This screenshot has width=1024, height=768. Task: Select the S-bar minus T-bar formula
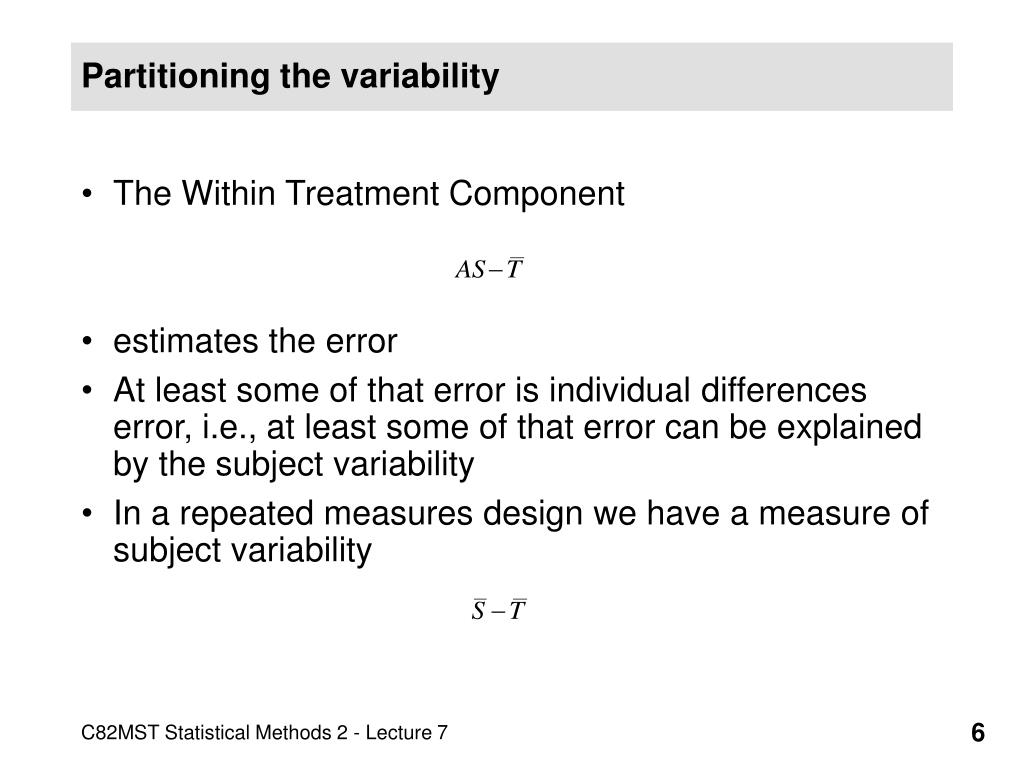coord(499,609)
